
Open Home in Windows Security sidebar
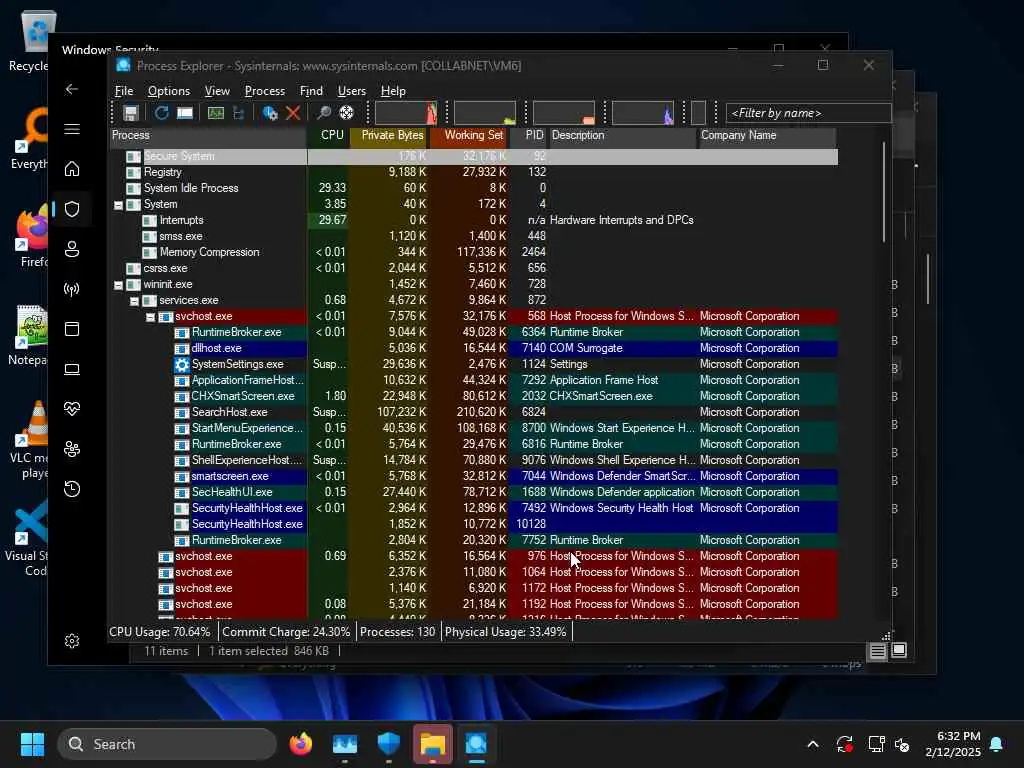point(72,169)
